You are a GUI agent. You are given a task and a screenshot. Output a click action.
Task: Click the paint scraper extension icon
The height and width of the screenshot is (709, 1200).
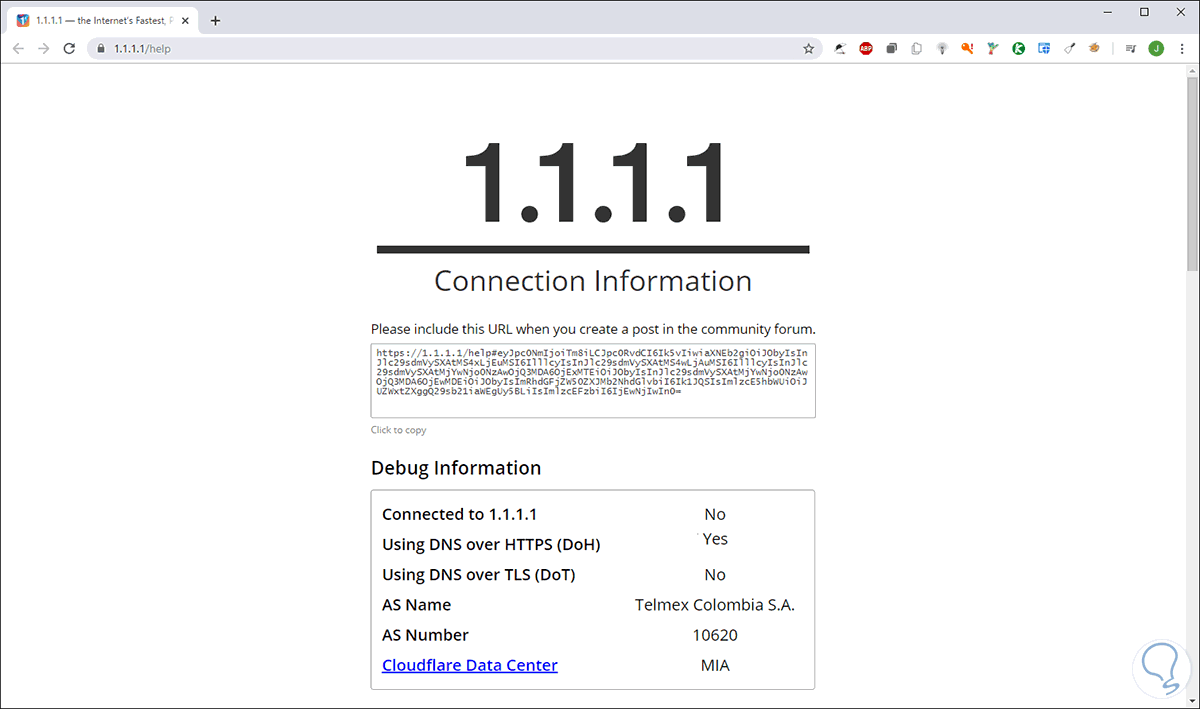click(x=1069, y=48)
